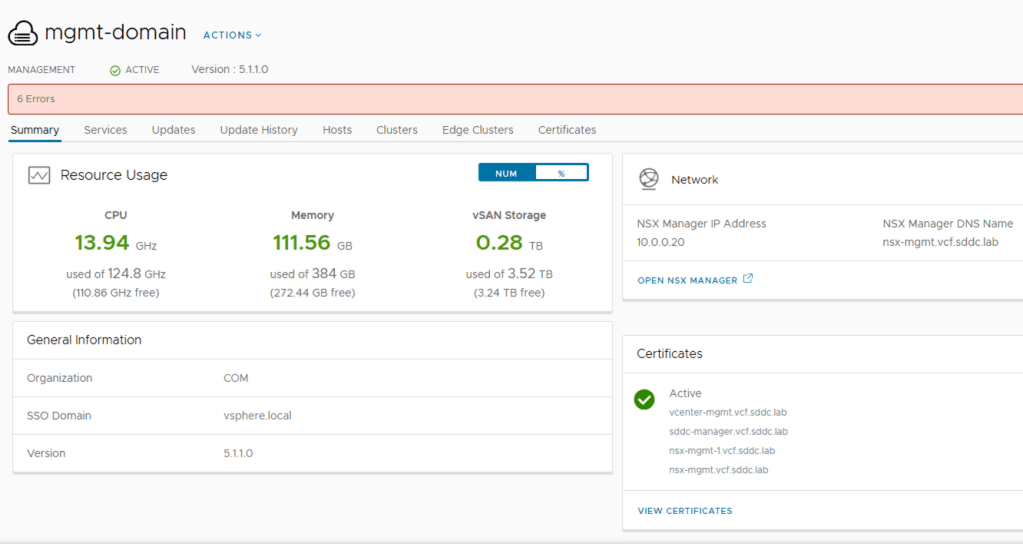Viewport: 1023px width, 544px height.
Task: Open the Clusters tab
Action: pyautogui.click(x=397, y=130)
